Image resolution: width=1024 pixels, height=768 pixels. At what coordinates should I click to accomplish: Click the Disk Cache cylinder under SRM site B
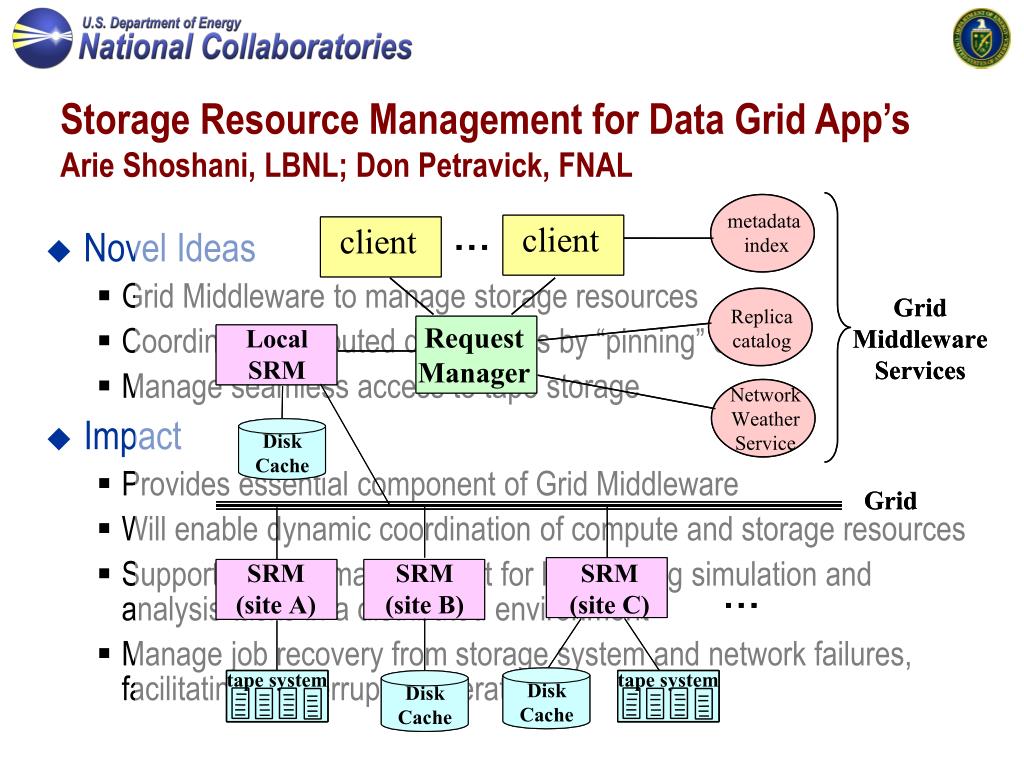[425, 701]
